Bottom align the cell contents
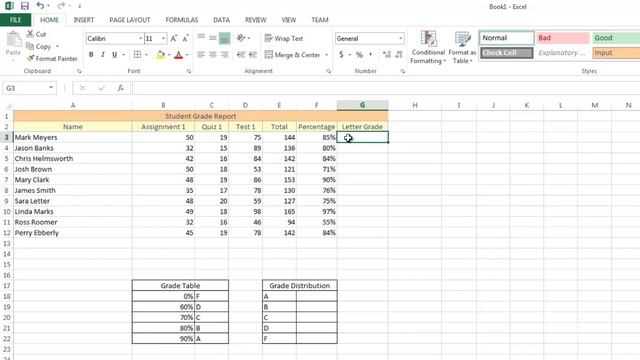 (x=224, y=38)
